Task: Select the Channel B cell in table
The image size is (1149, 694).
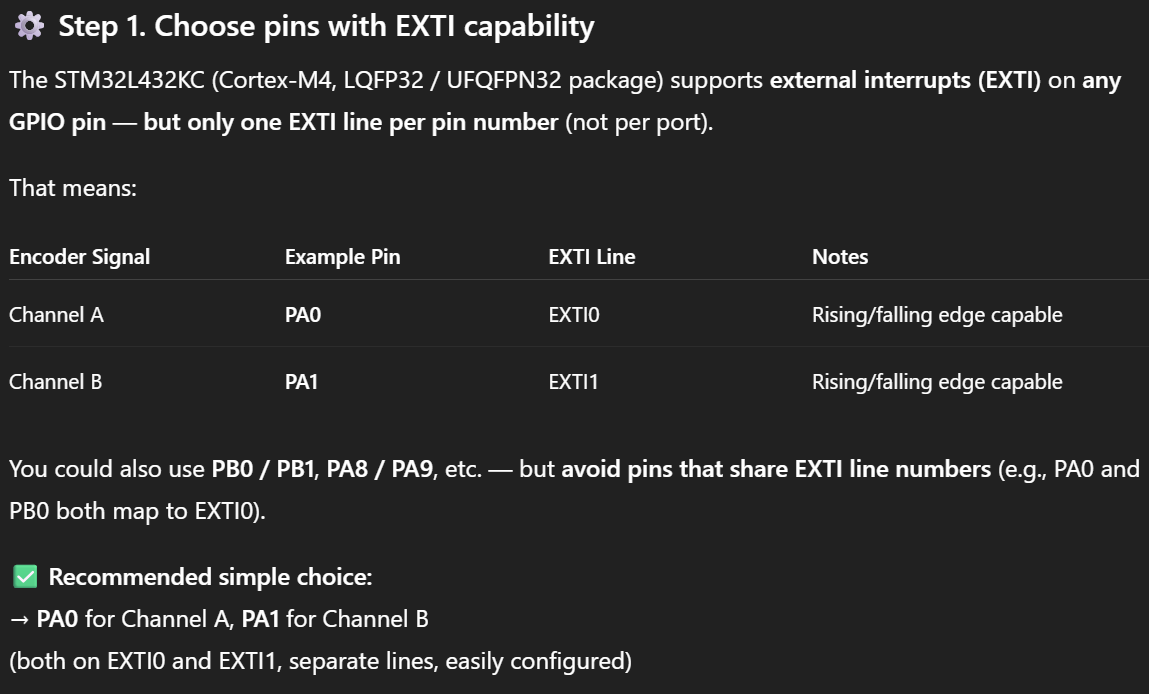Action: tap(56, 382)
